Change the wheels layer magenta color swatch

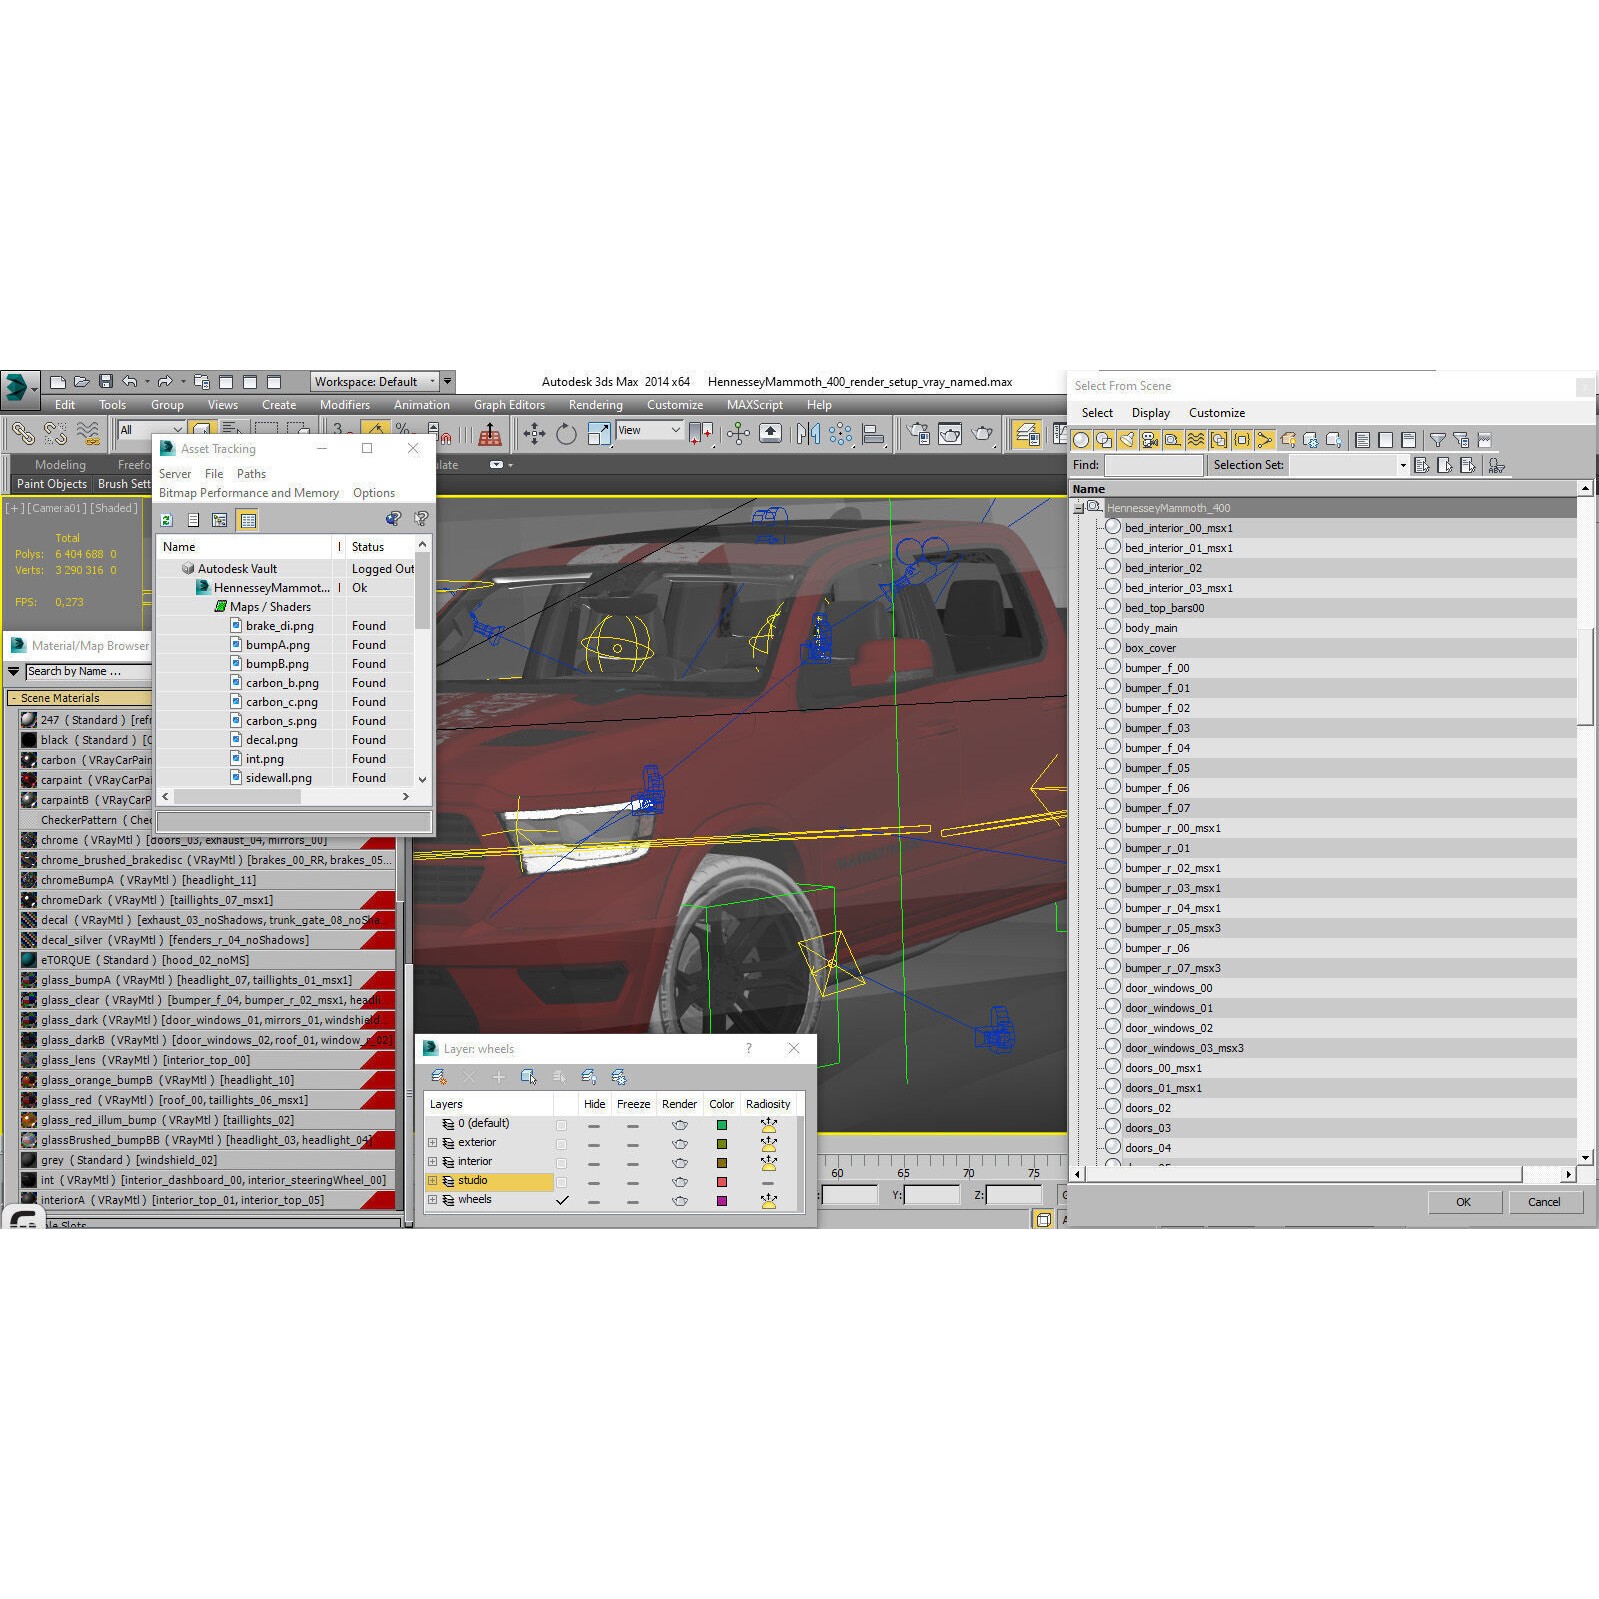722,1200
